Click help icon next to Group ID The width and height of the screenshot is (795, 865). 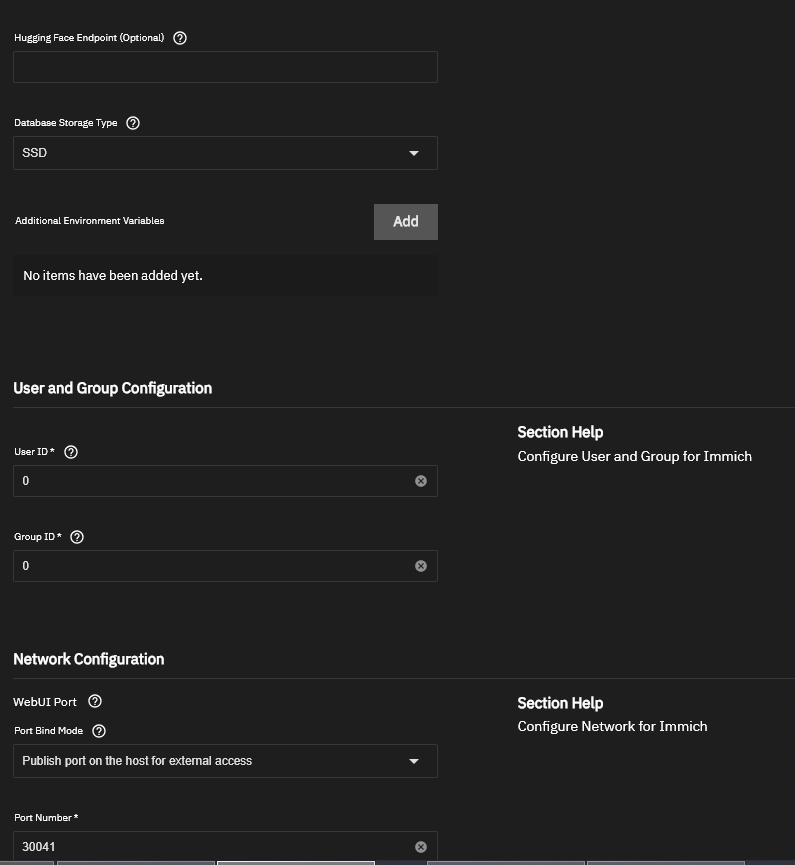coord(77,537)
